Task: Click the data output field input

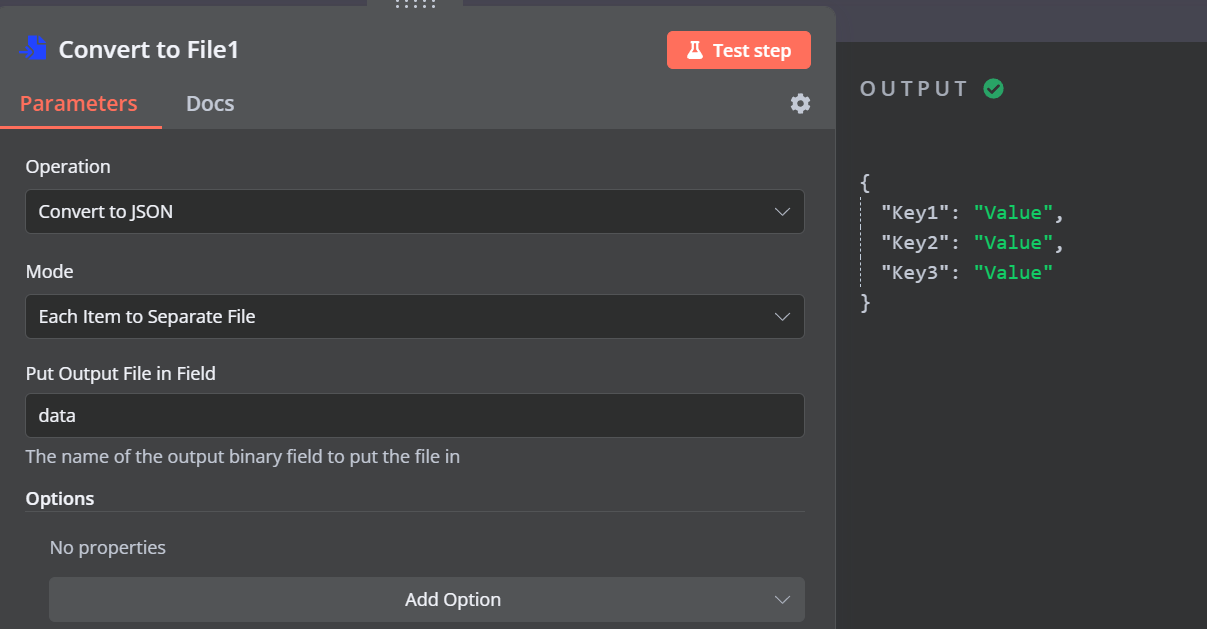Action: tap(415, 415)
